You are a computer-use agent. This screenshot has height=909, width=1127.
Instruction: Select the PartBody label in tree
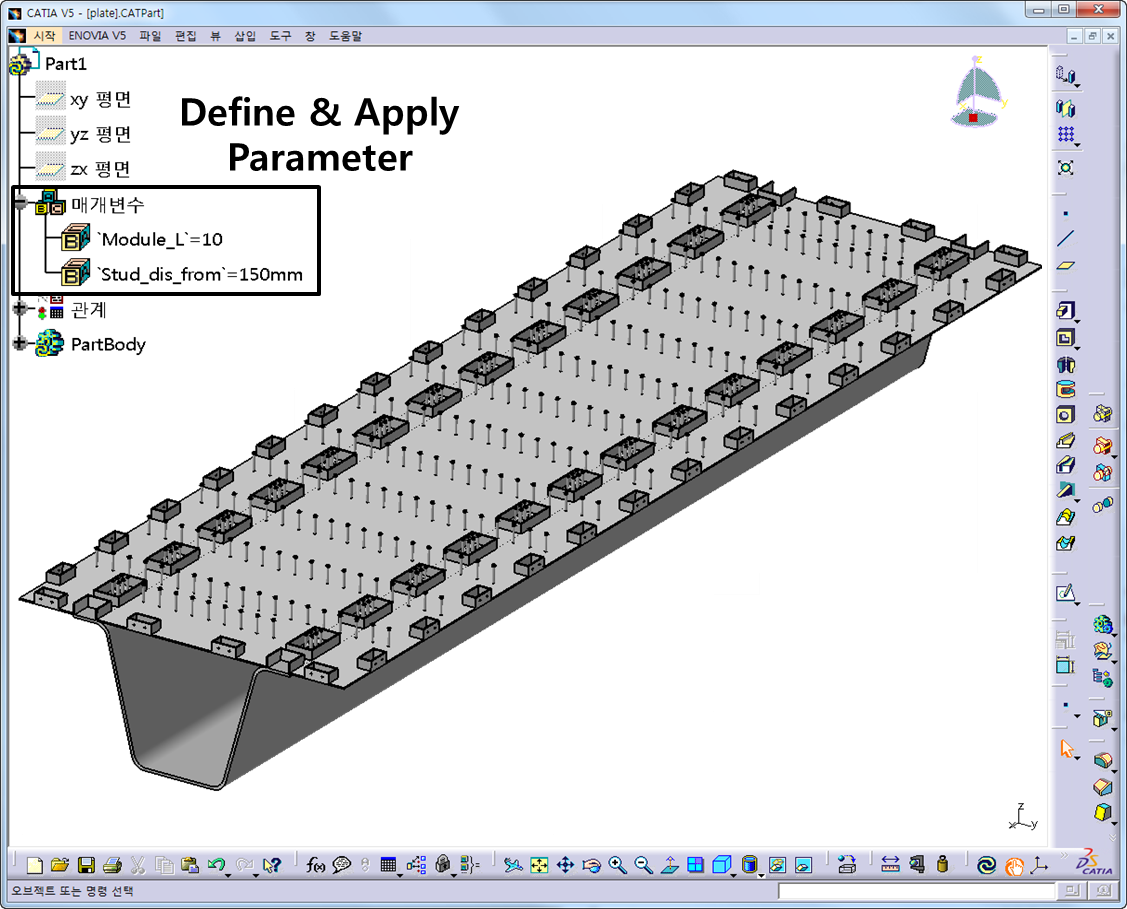109,344
